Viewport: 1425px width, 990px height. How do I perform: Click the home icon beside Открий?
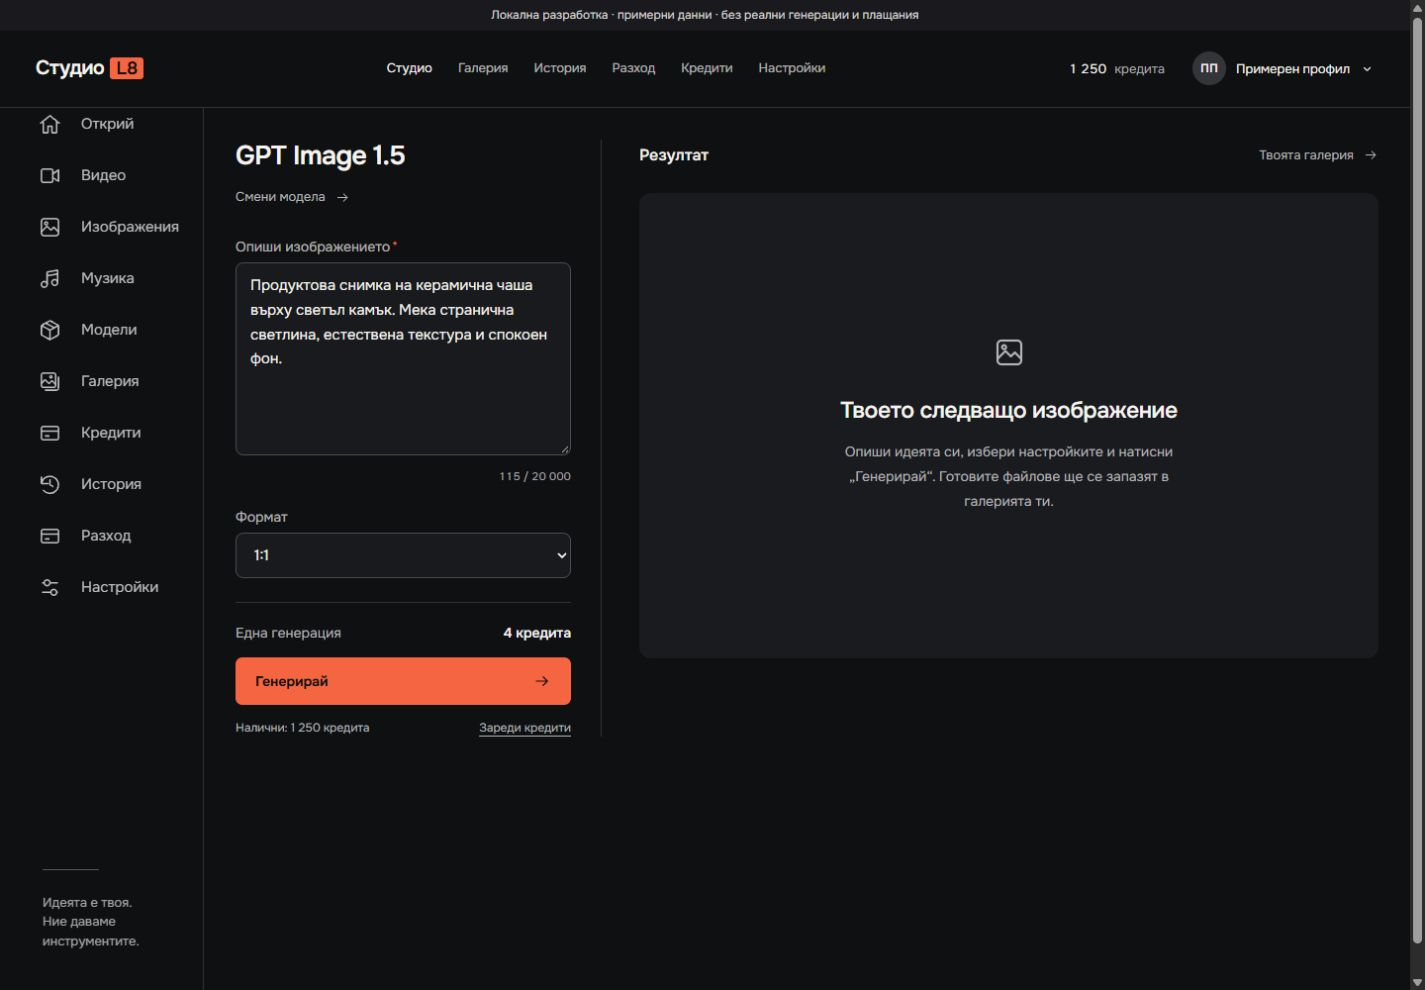tap(50, 124)
